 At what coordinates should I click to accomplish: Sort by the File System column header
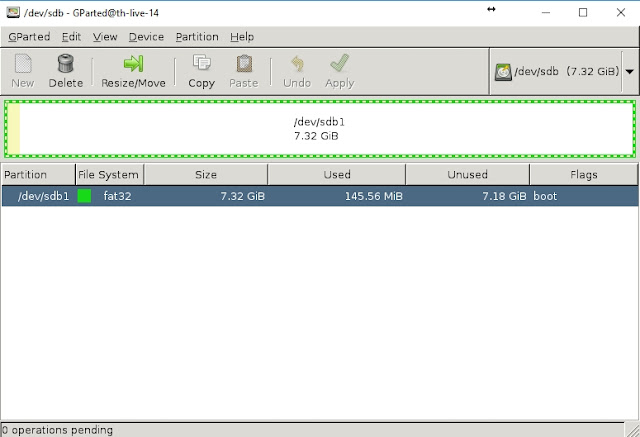point(110,175)
